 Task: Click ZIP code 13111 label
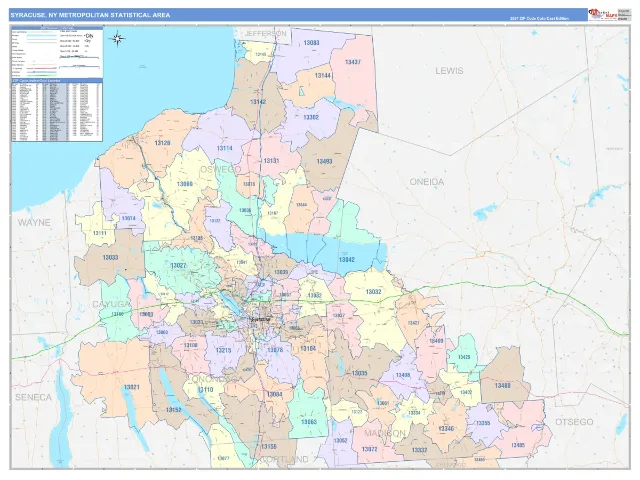(x=99, y=233)
